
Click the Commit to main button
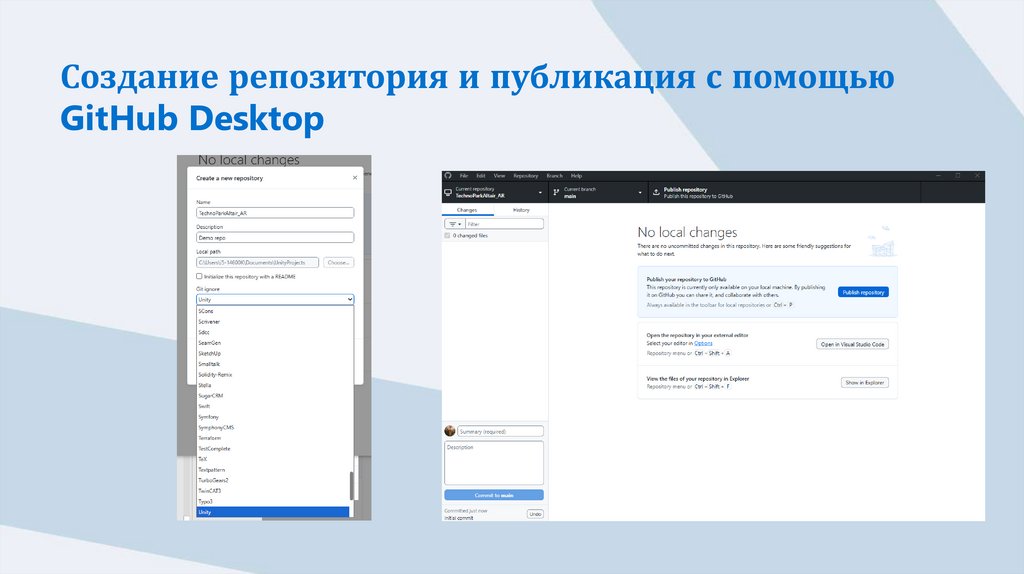coord(494,495)
